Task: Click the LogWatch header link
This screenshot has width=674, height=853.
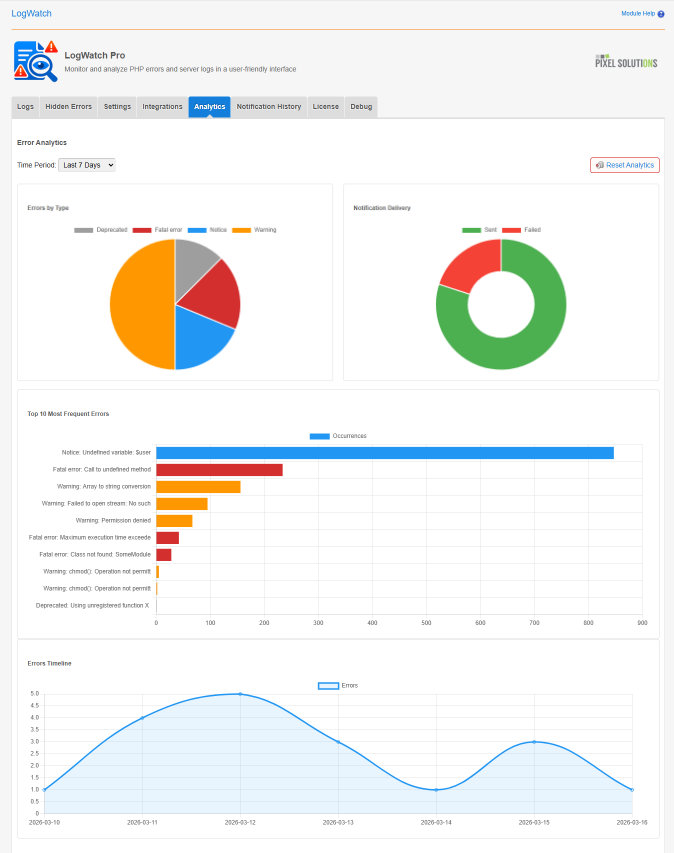Action: point(31,14)
